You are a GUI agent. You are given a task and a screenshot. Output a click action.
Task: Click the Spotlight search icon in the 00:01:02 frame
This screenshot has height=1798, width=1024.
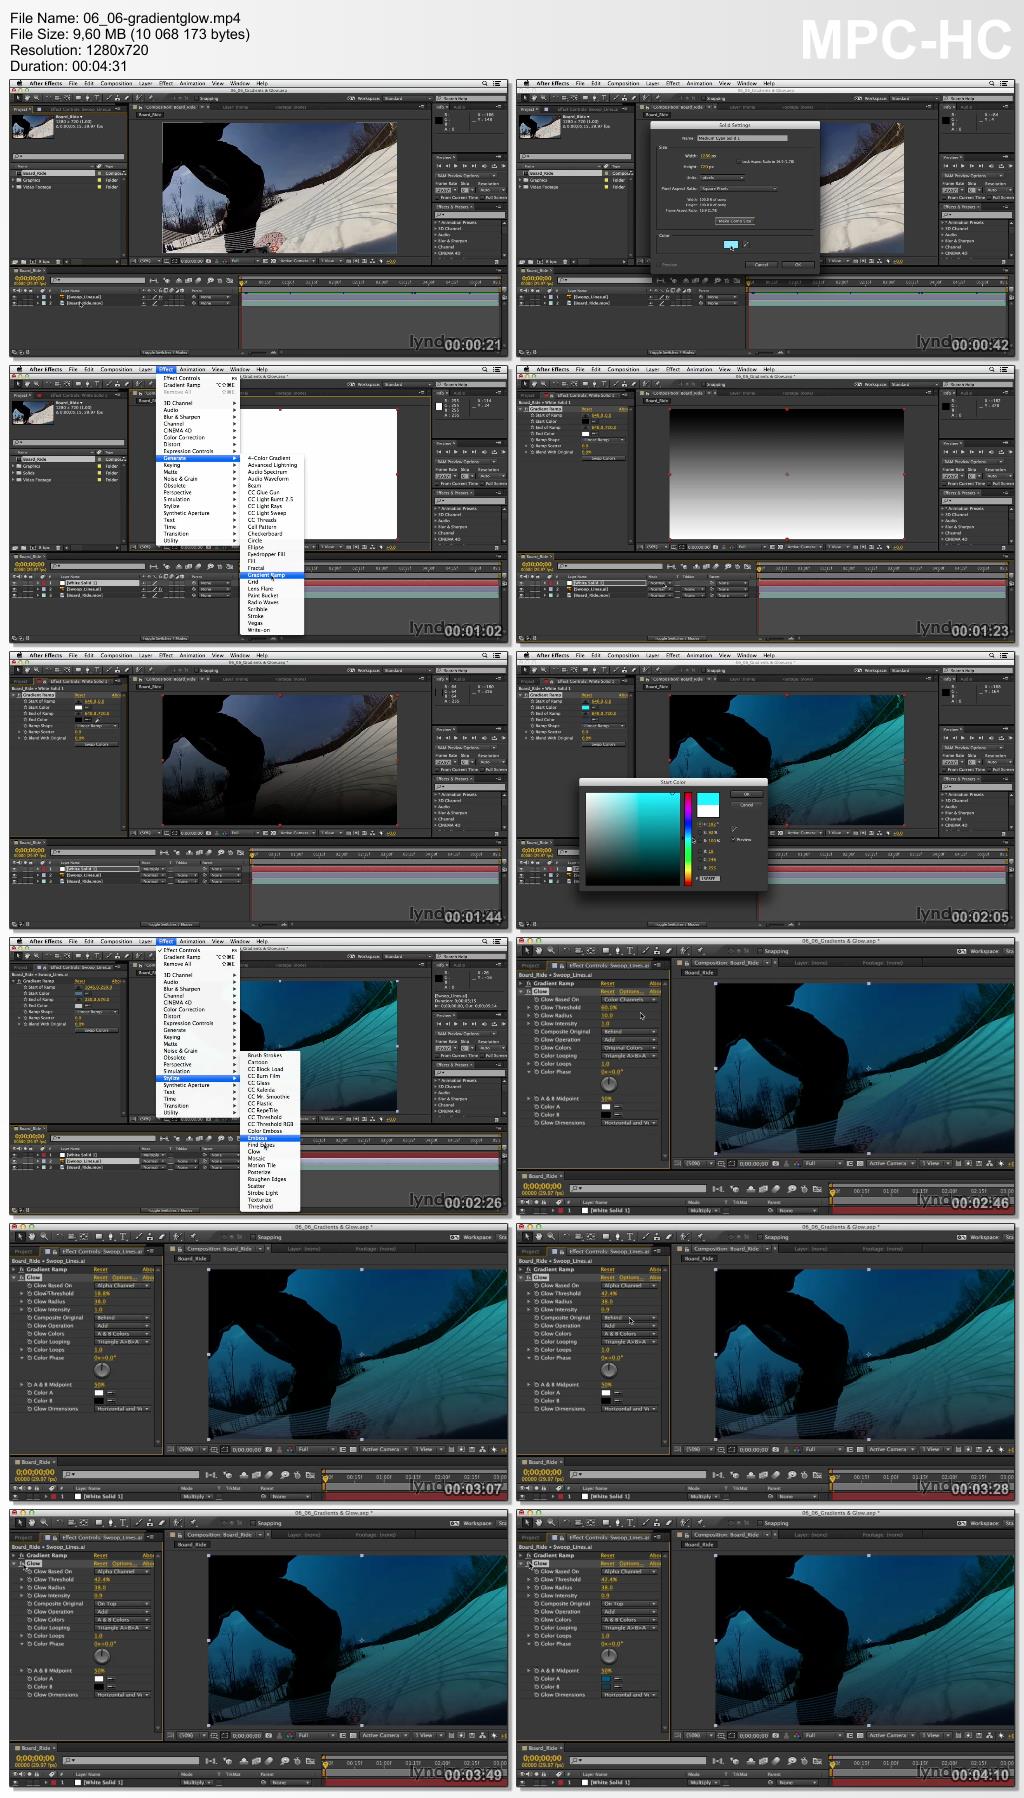[x=485, y=369]
